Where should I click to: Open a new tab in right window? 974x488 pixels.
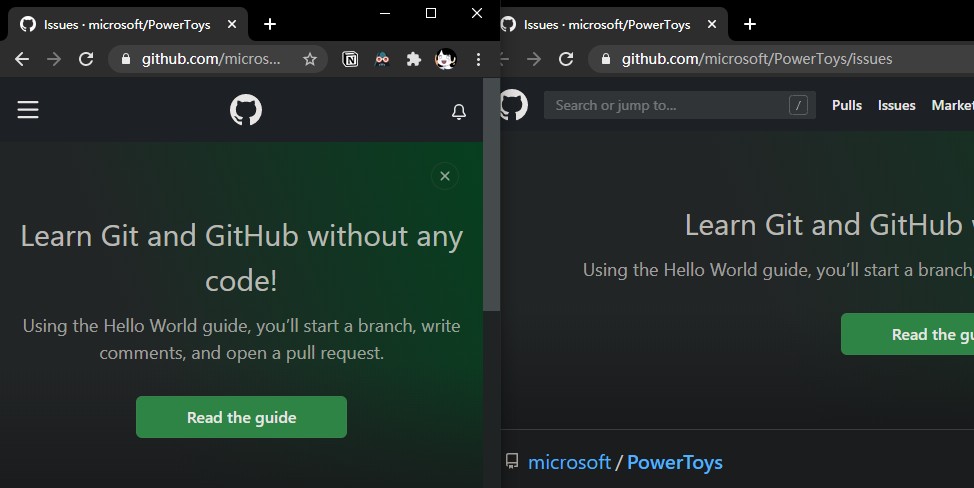750,24
